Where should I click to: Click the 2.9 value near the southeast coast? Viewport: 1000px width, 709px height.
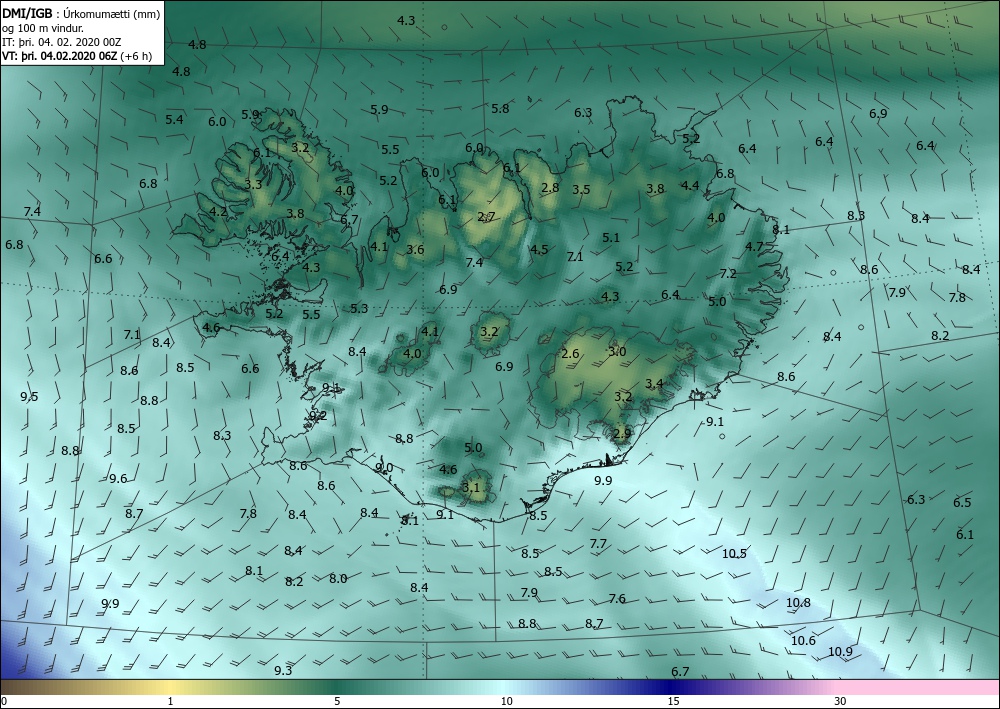pos(622,434)
